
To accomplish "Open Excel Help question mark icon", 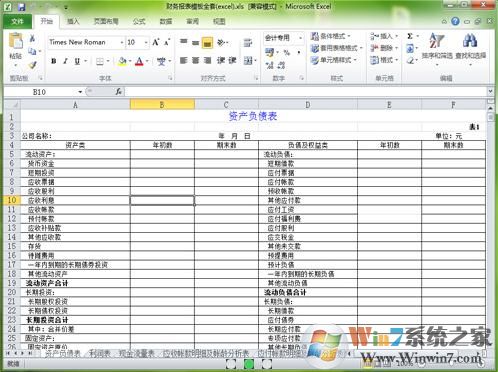I will point(455,22).
